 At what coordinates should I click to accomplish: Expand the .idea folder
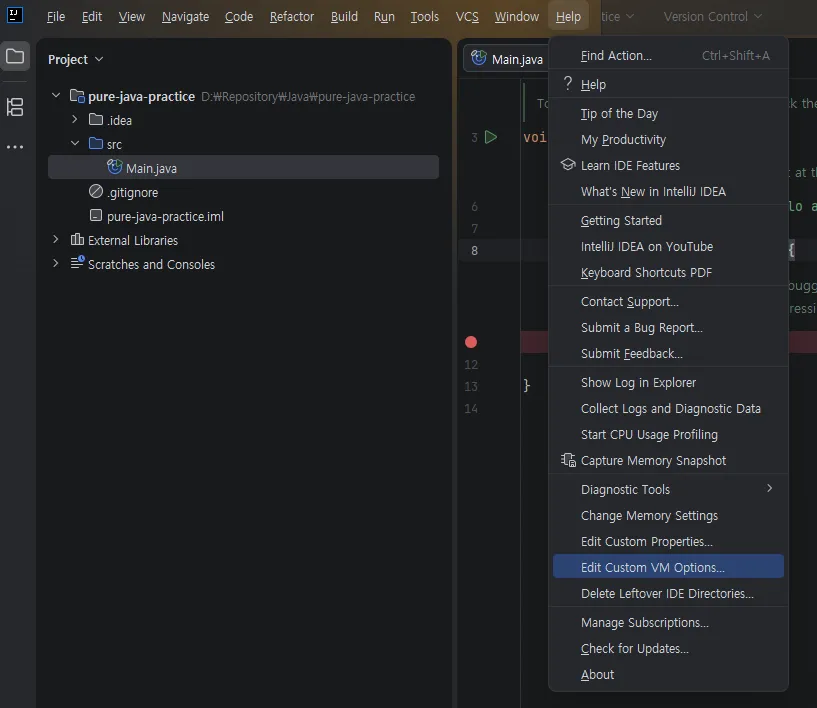75,119
